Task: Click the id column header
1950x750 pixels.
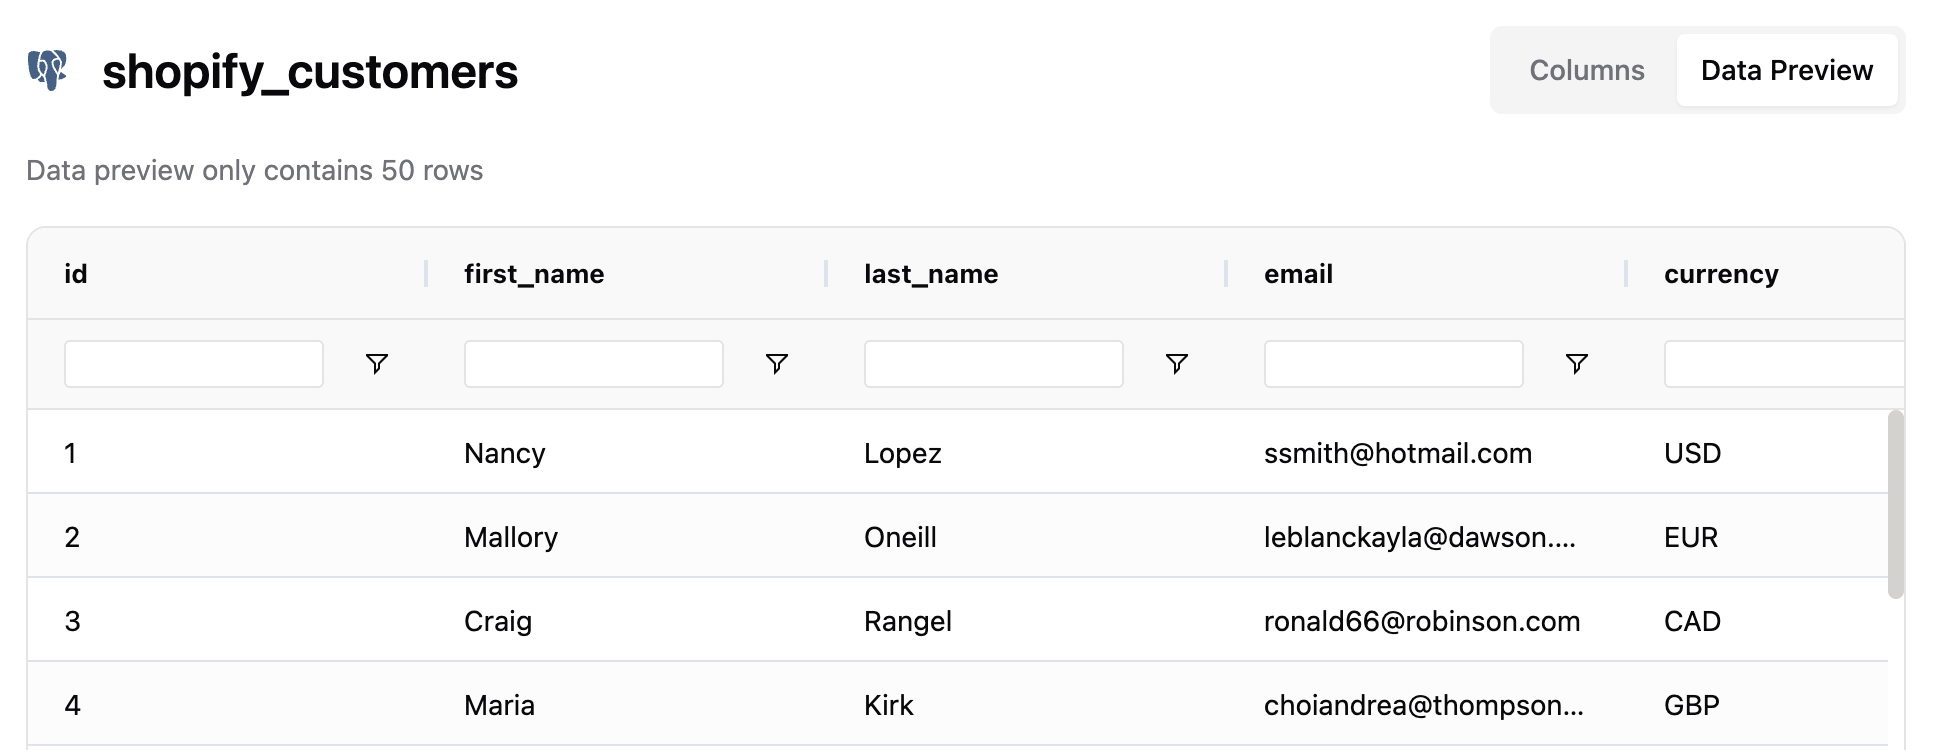Action: point(76,274)
